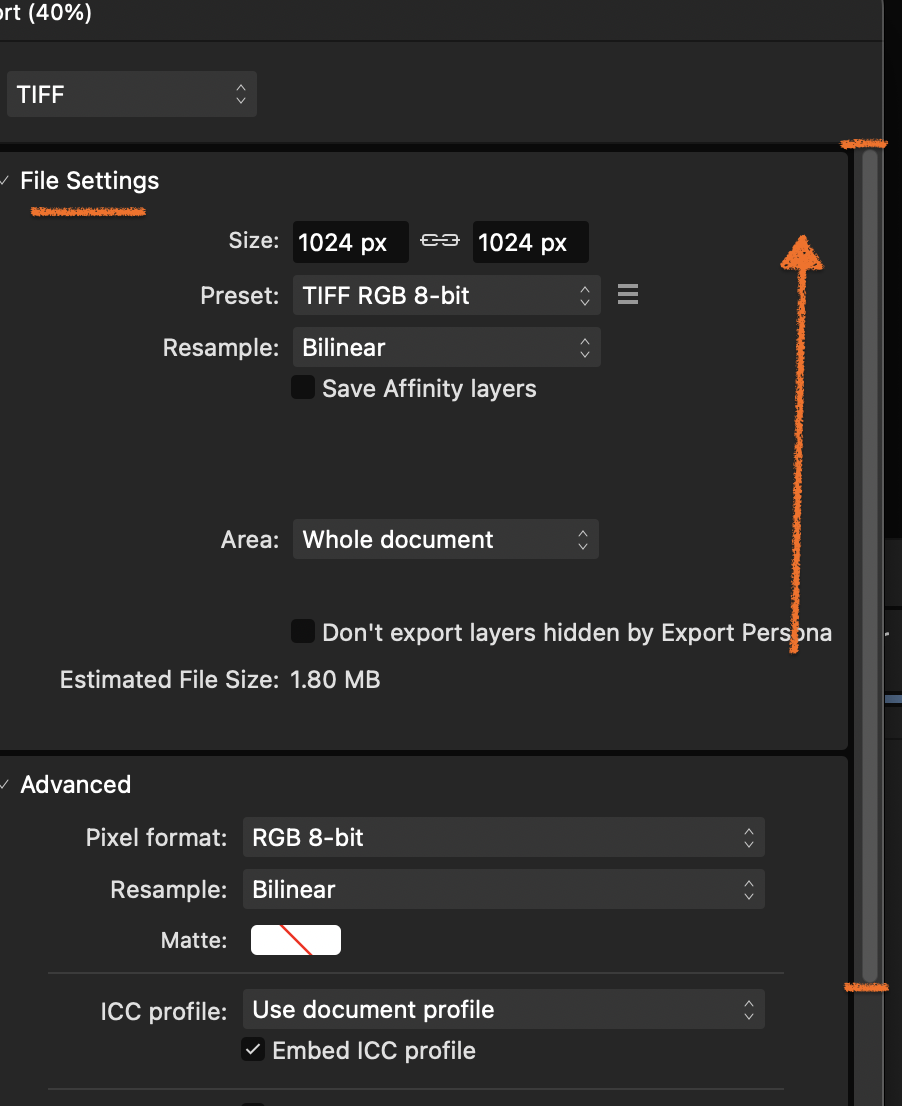The image size is (902, 1106).
Task: Open the File Settings Resample Bilinear dropdown
Action: [x=446, y=347]
